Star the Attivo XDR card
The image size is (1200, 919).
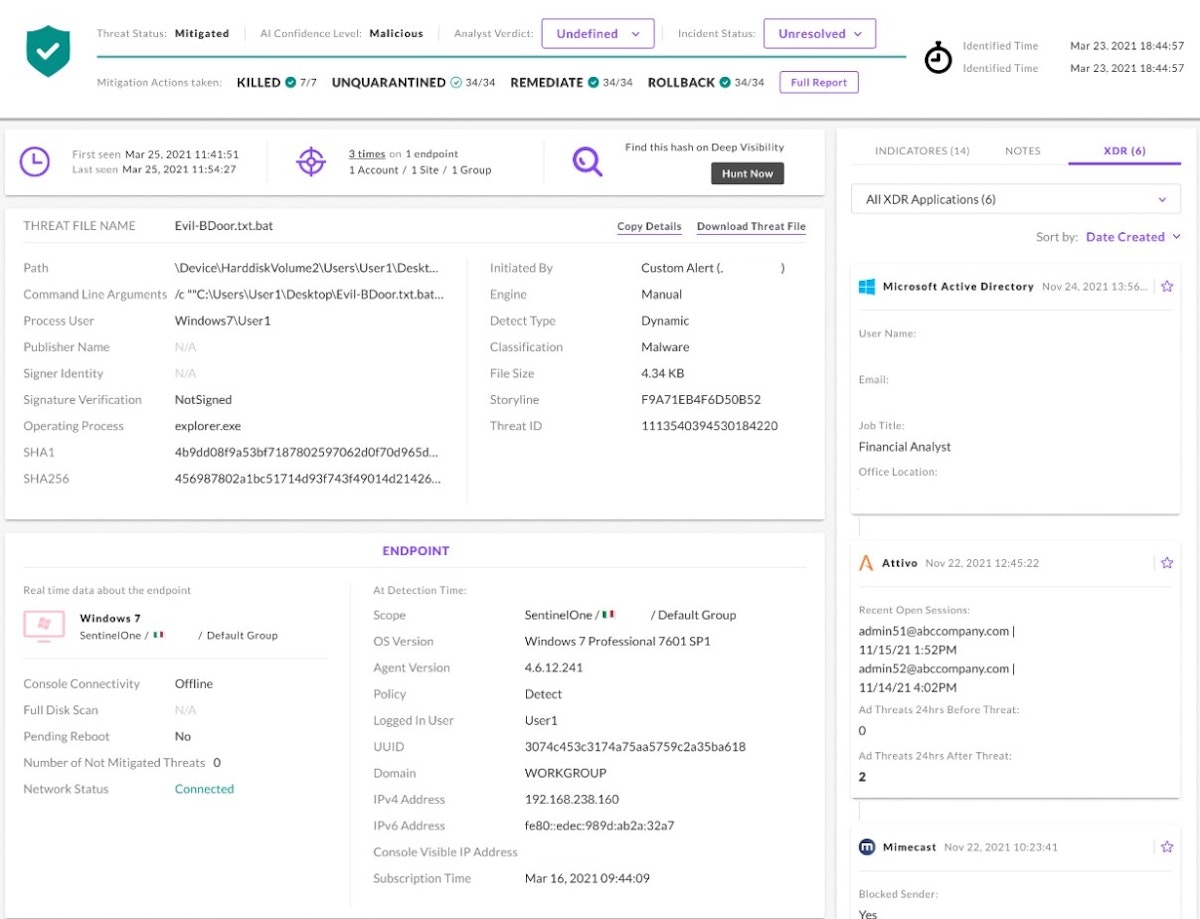(1167, 563)
